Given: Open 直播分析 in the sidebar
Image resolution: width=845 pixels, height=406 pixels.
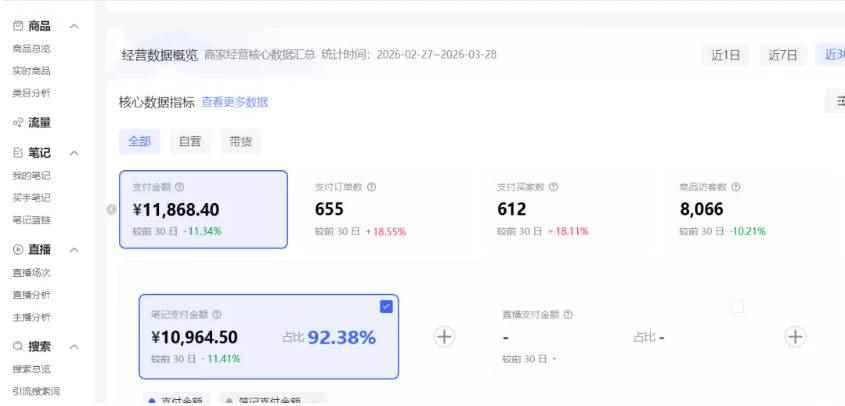Looking at the screenshot, I should [31, 295].
